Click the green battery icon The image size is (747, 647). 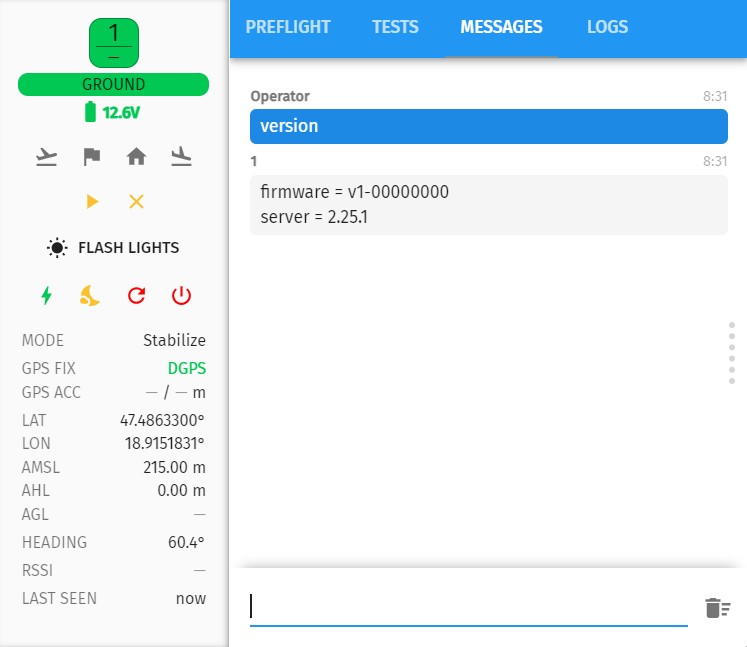click(x=90, y=112)
